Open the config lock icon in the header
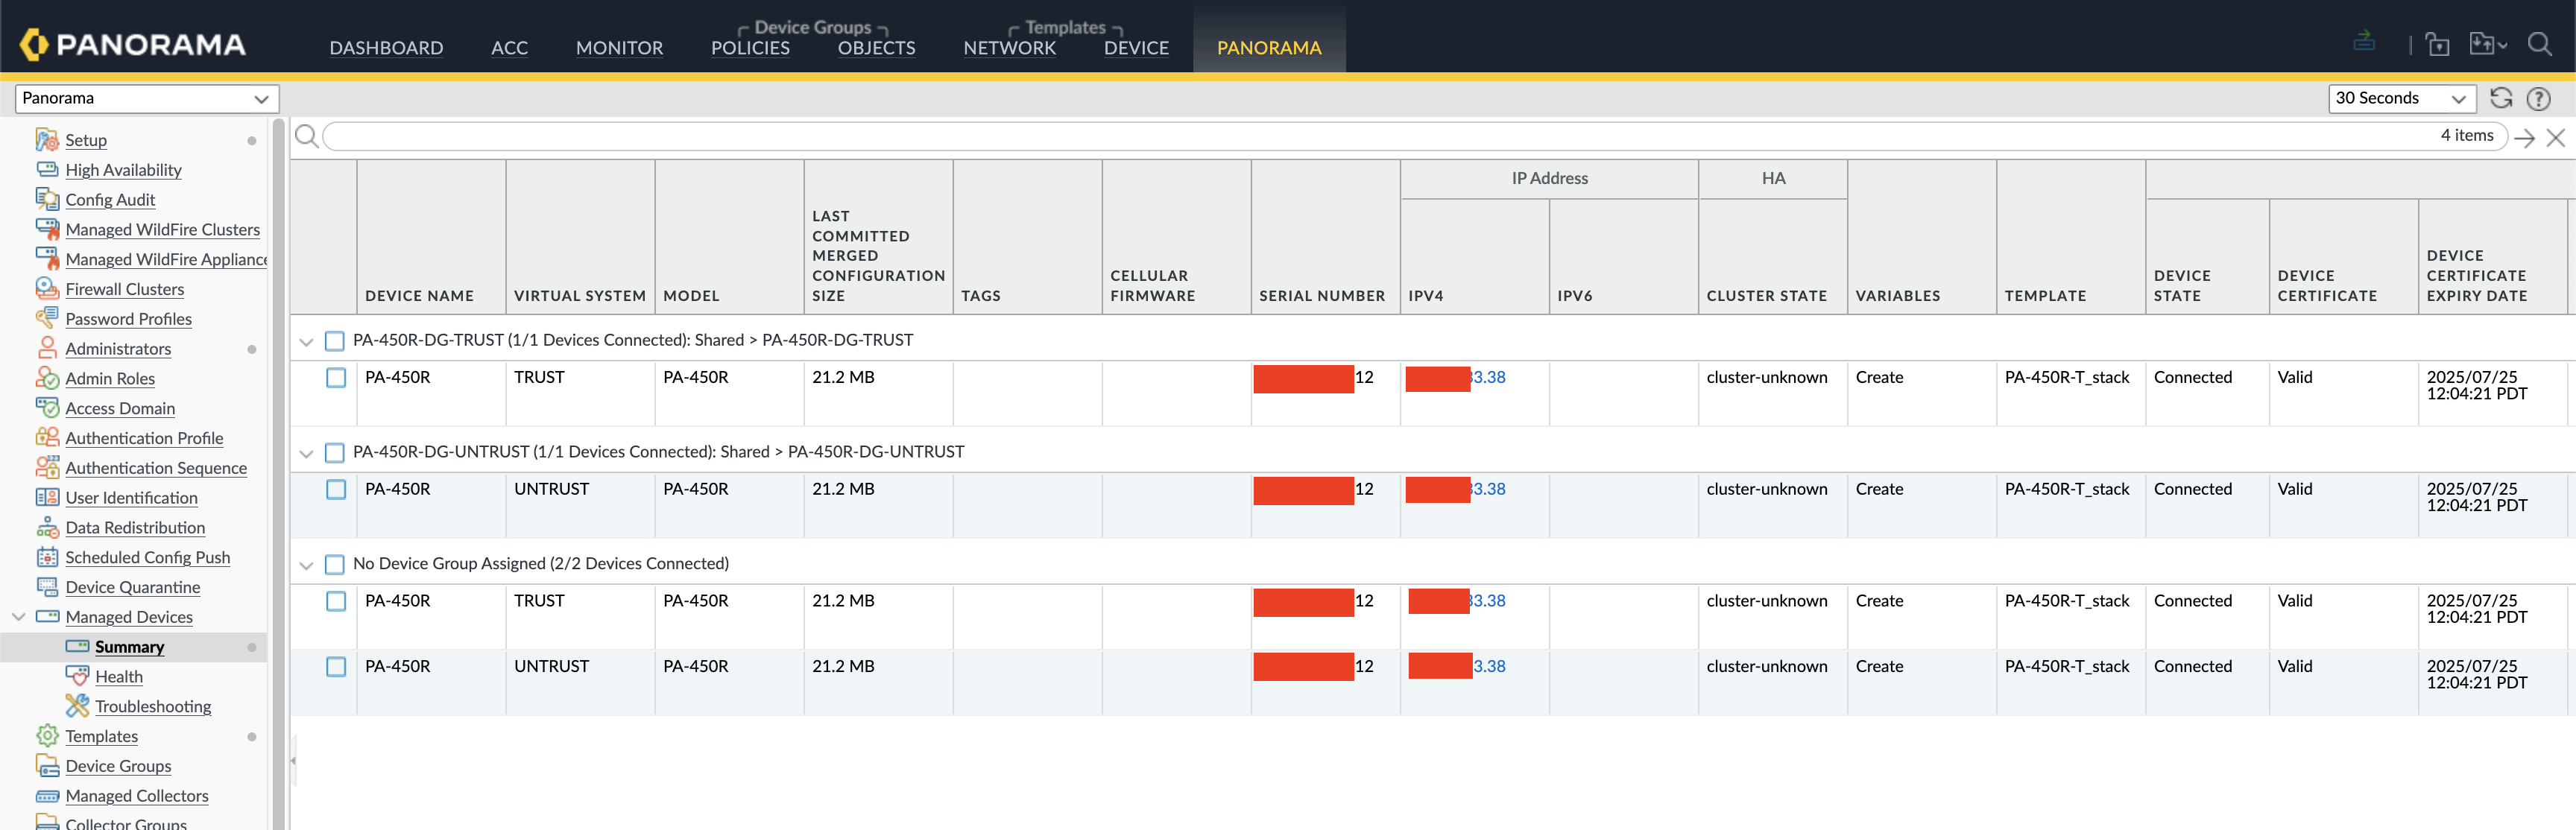 click(2437, 44)
